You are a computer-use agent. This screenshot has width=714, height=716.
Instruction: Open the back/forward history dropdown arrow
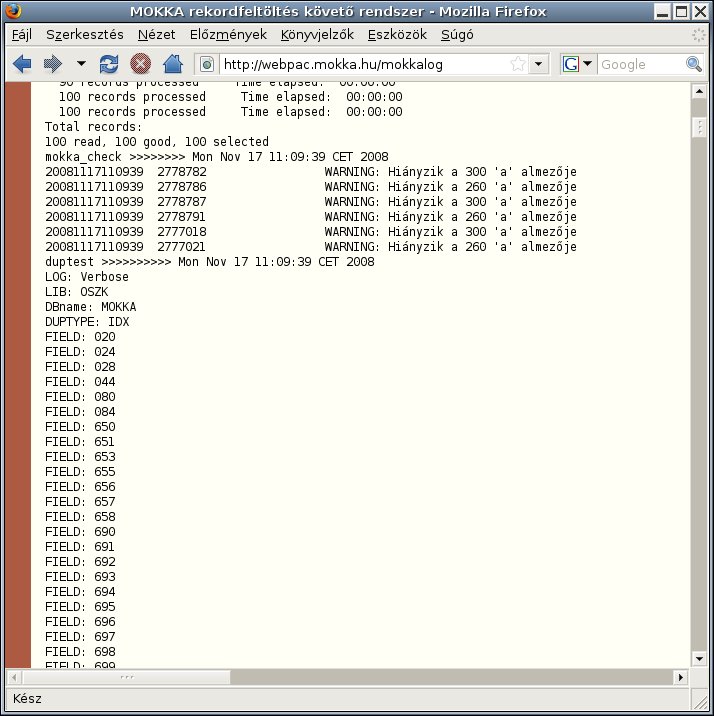point(81,64)
